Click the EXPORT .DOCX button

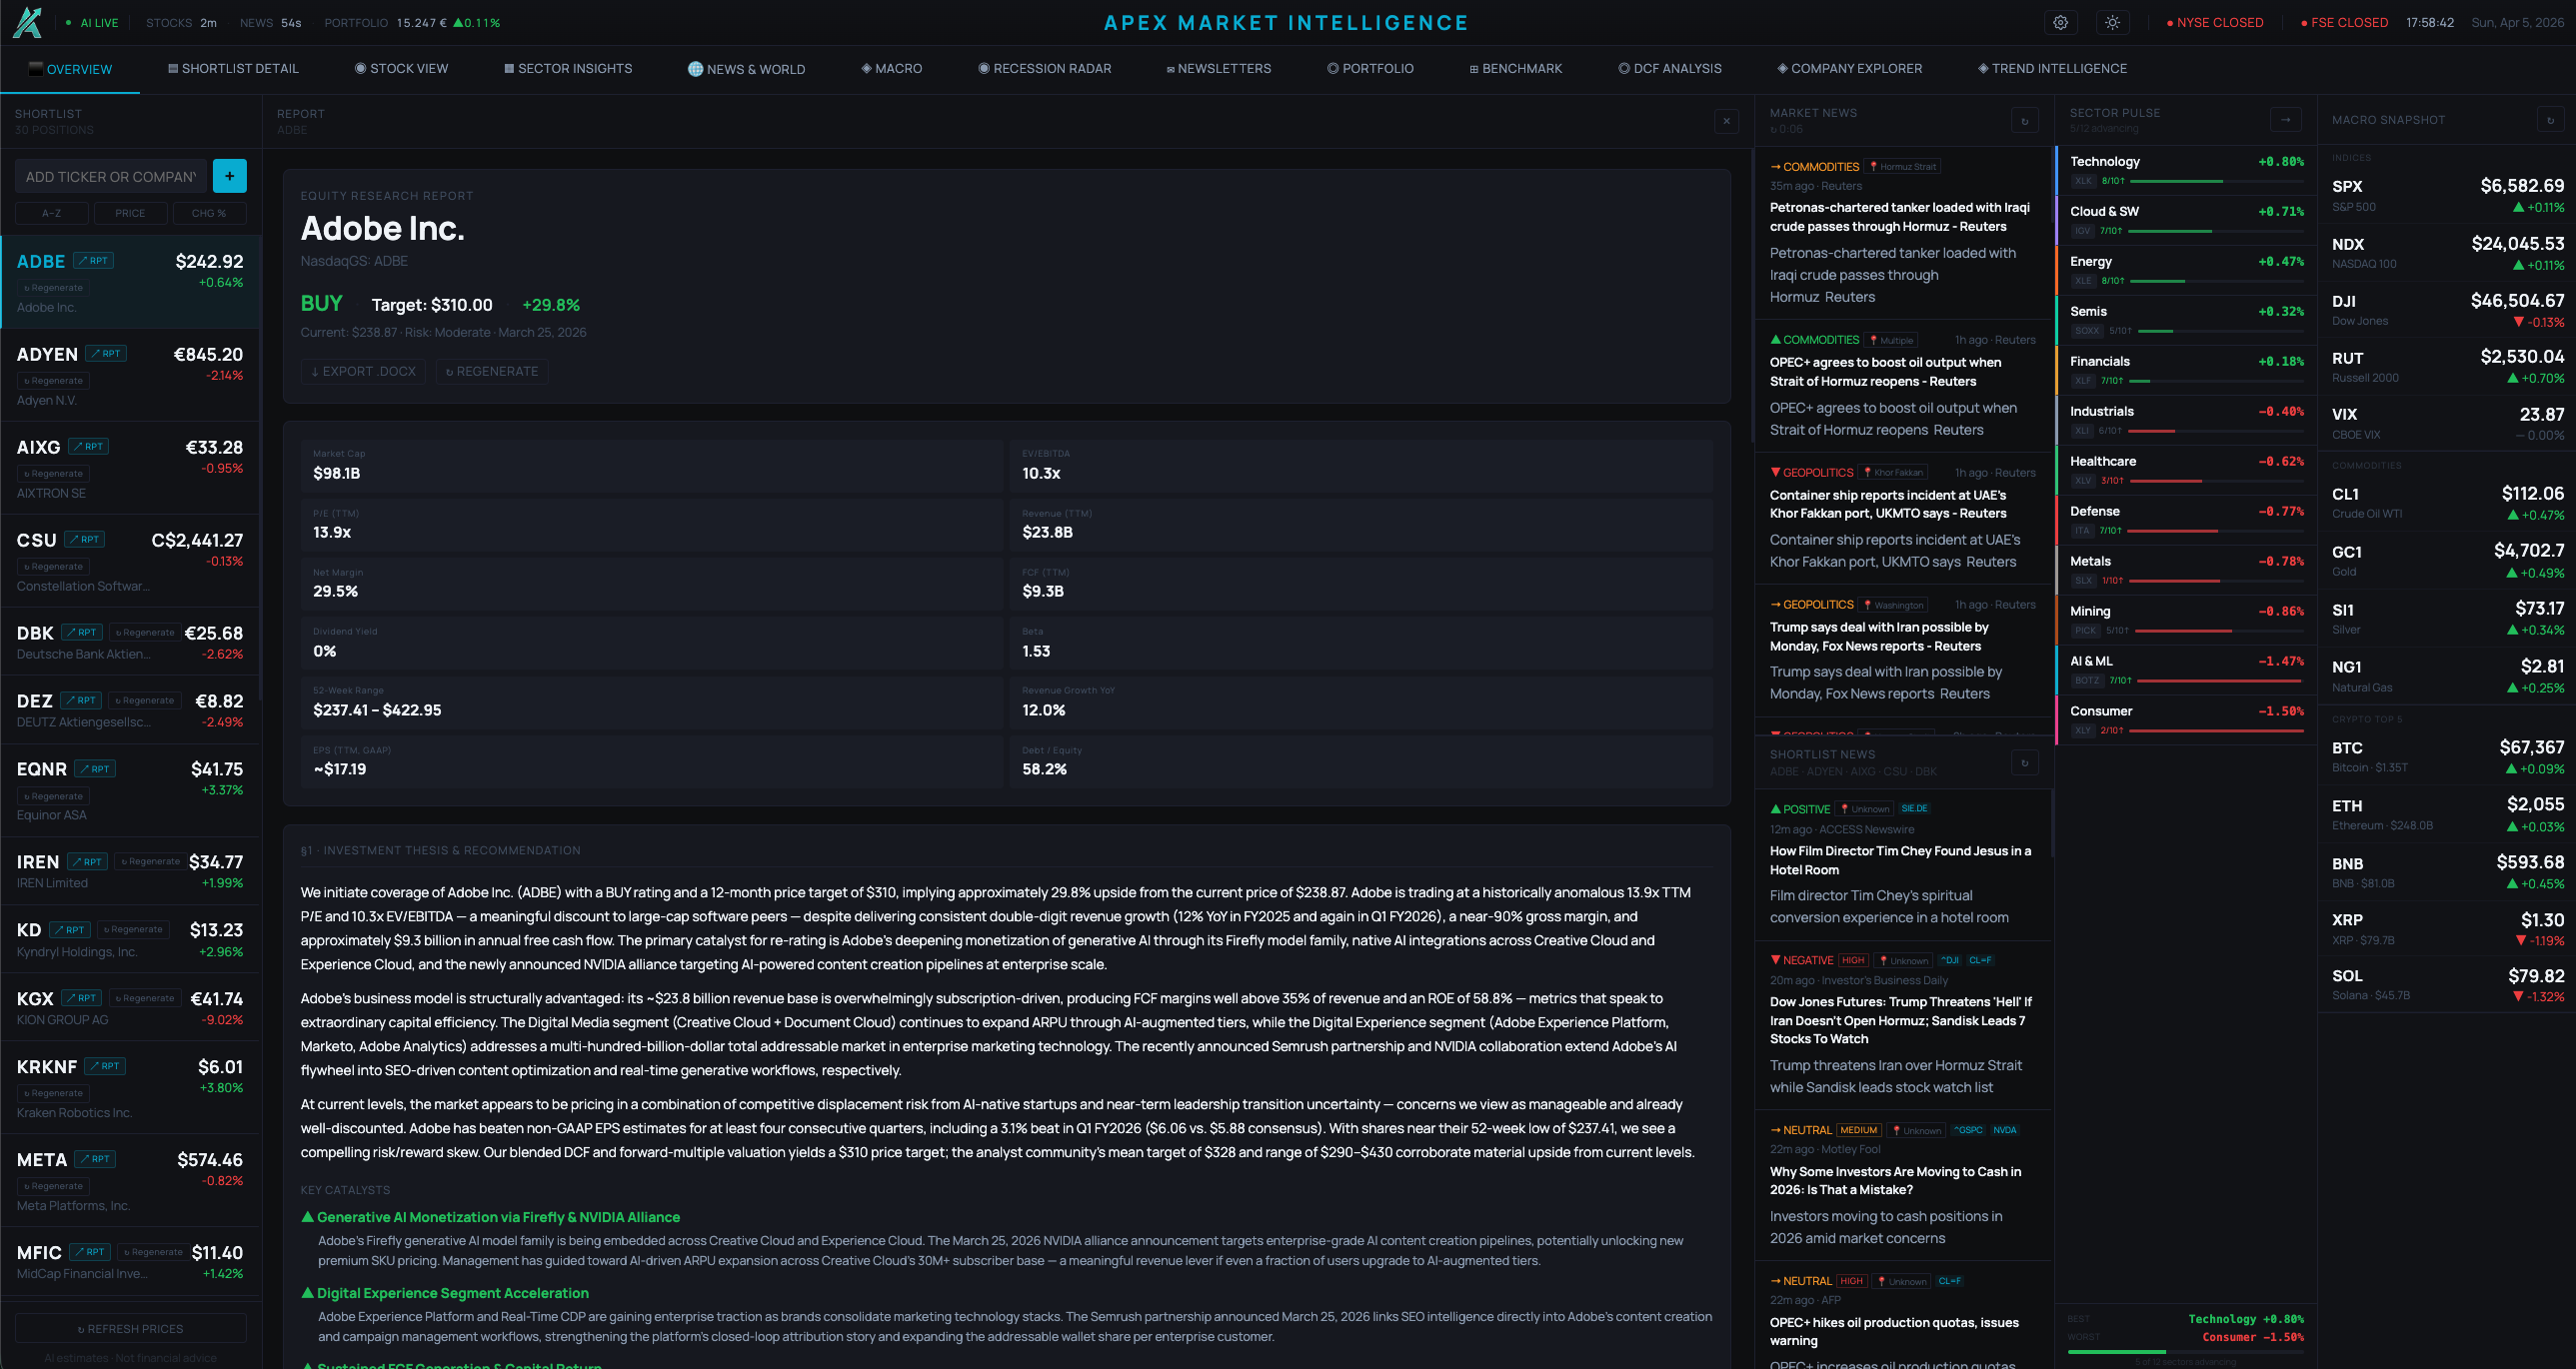(x=363, y=371)
